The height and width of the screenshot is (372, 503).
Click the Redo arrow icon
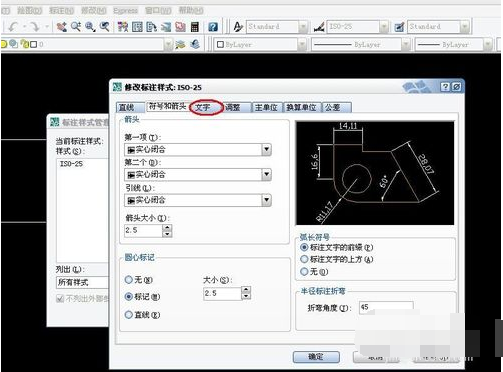pyautogui.click(x=34, y=27)
